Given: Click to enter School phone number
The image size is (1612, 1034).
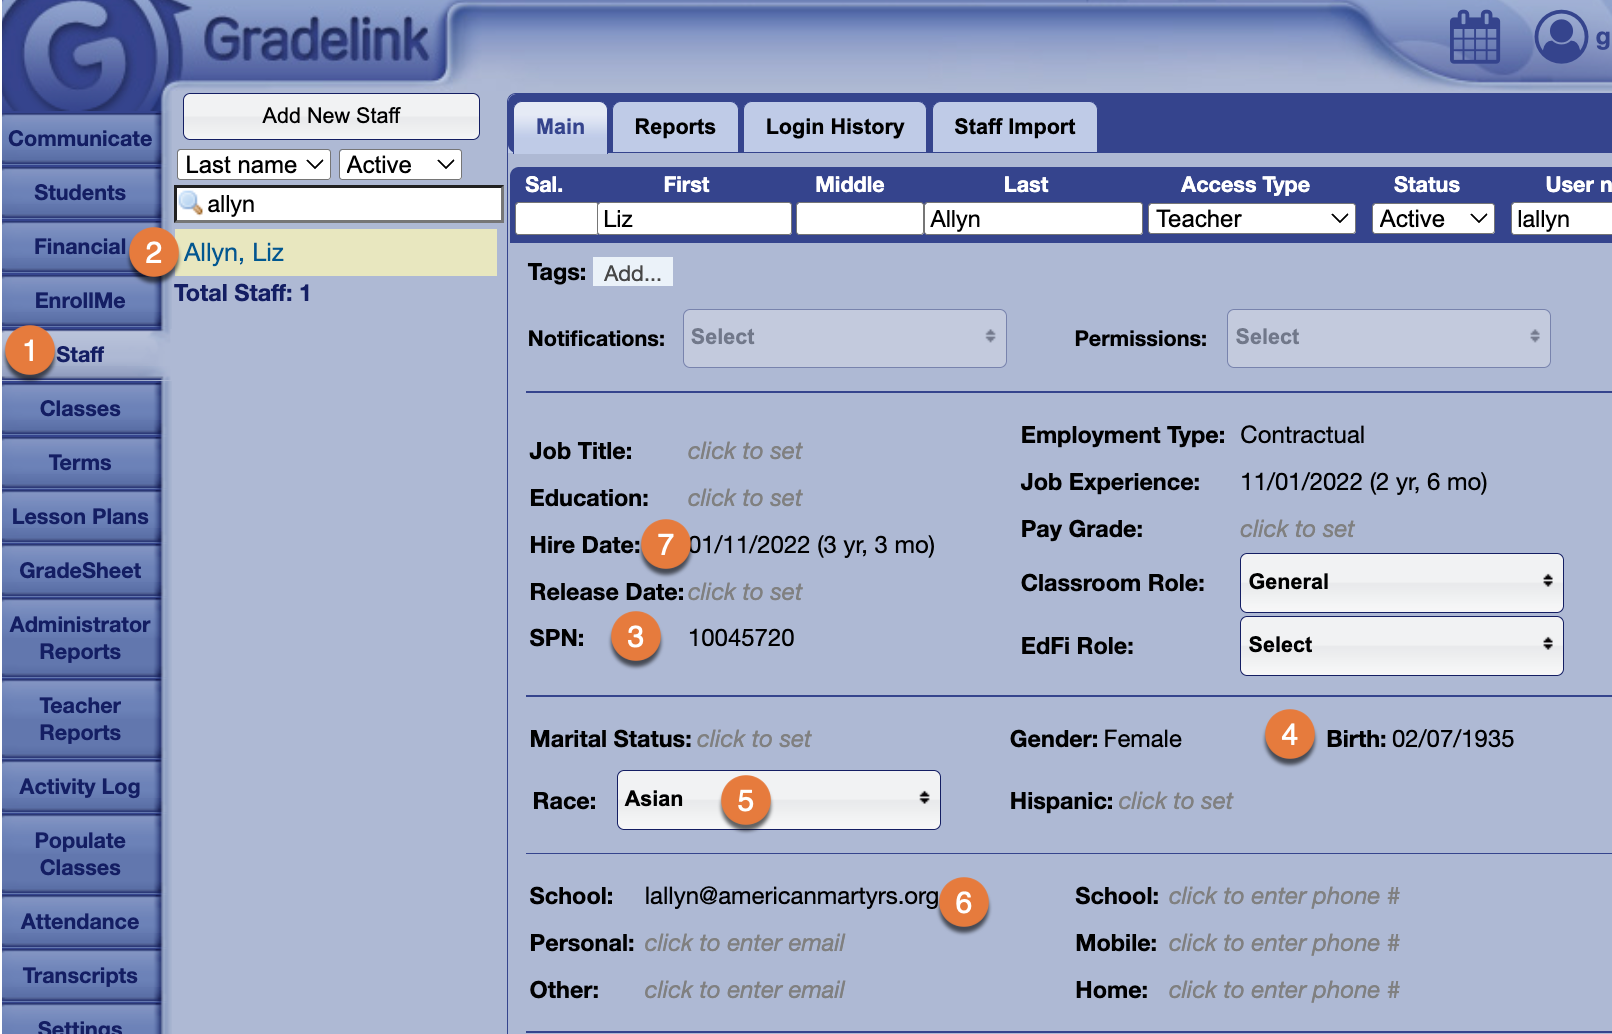Looking at the screenshot, I should coord(1284,896).
